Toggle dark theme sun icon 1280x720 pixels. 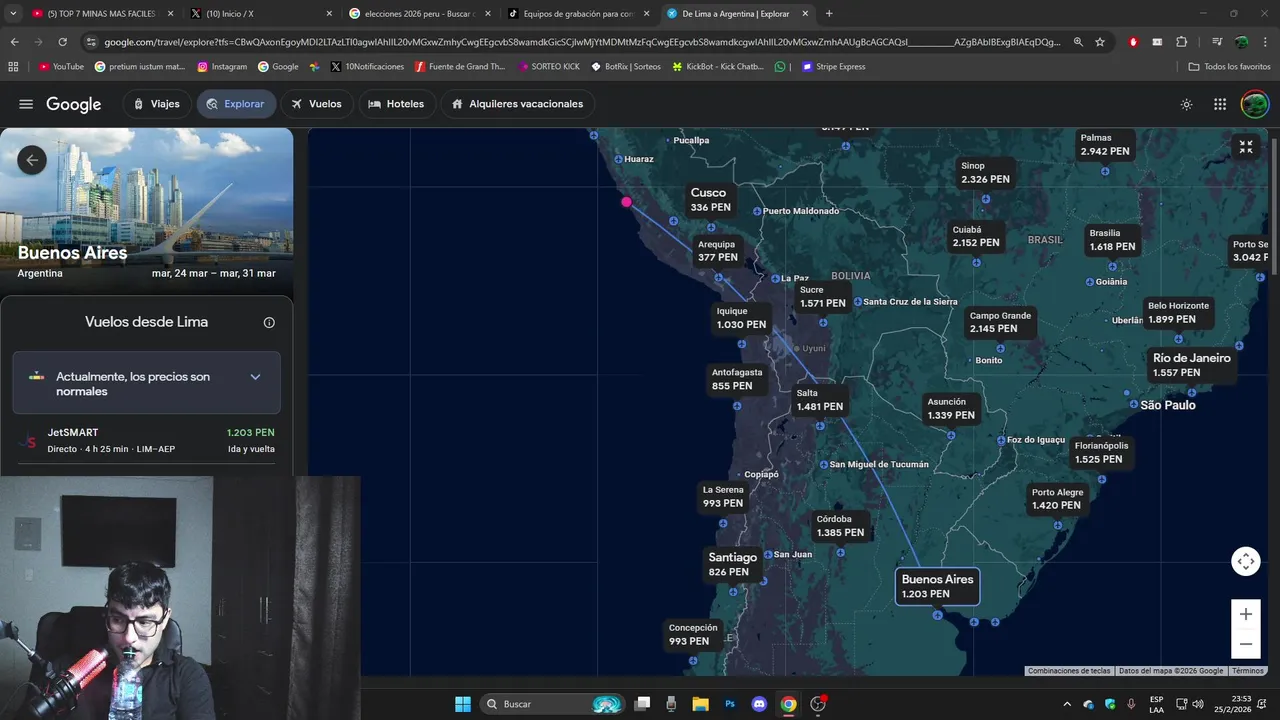tap(1186, 104)
